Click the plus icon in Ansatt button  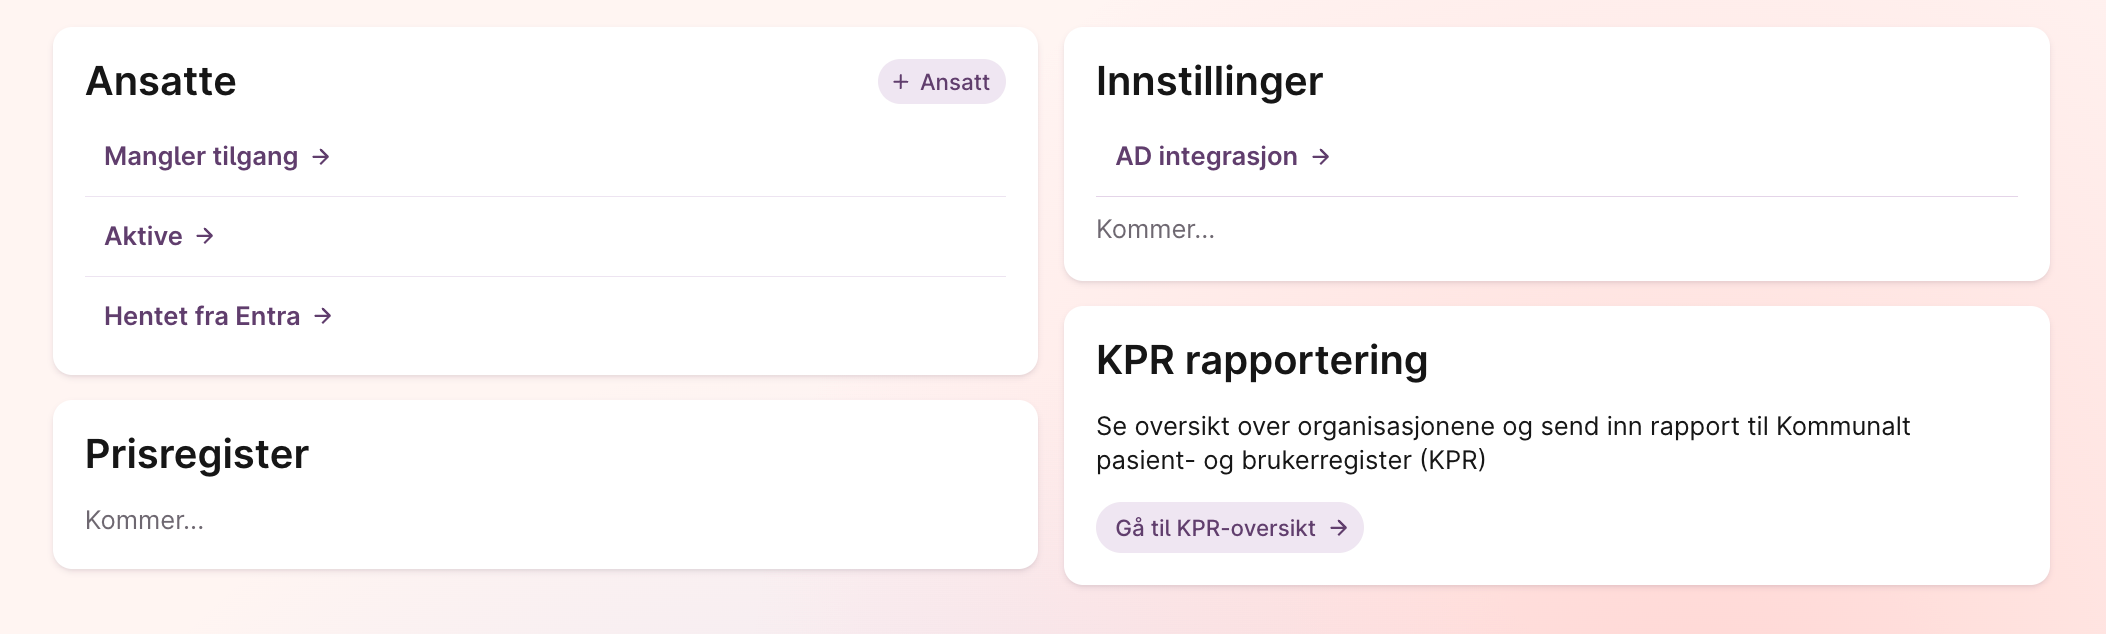coord(900,82)
